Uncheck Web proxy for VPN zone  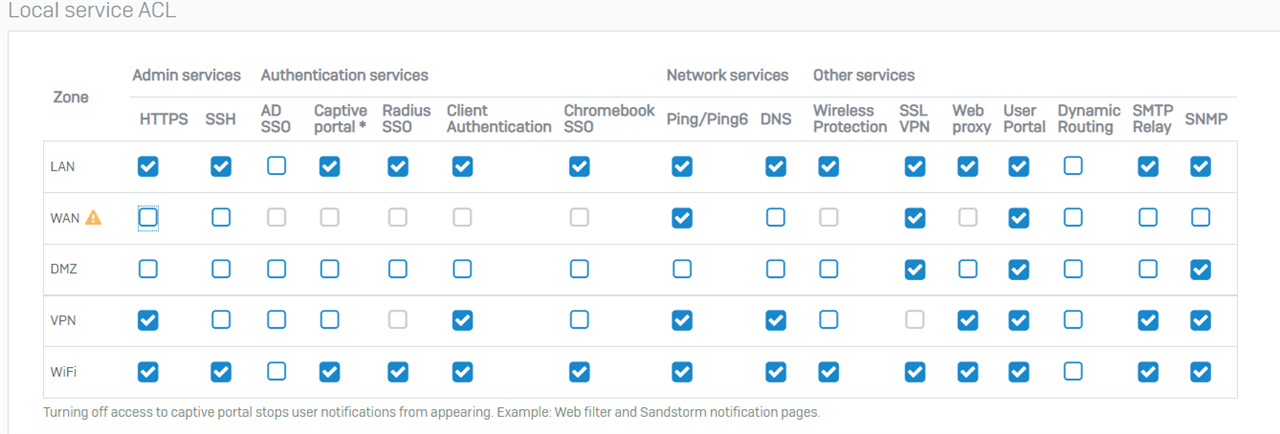[968, 320]
